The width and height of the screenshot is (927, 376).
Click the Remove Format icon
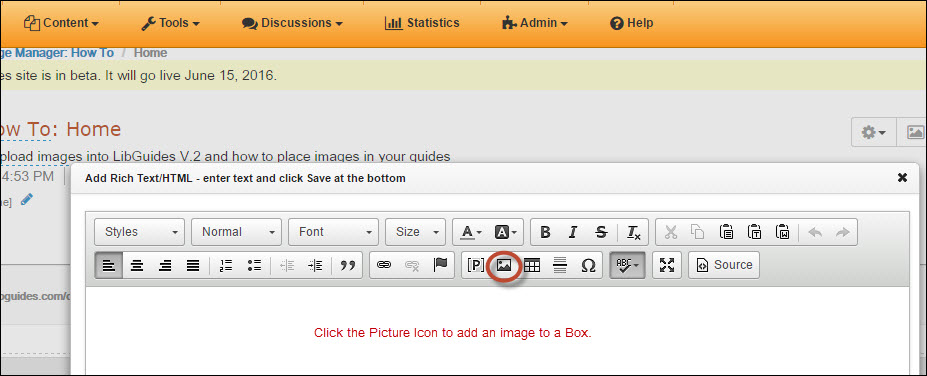point(634,232)
